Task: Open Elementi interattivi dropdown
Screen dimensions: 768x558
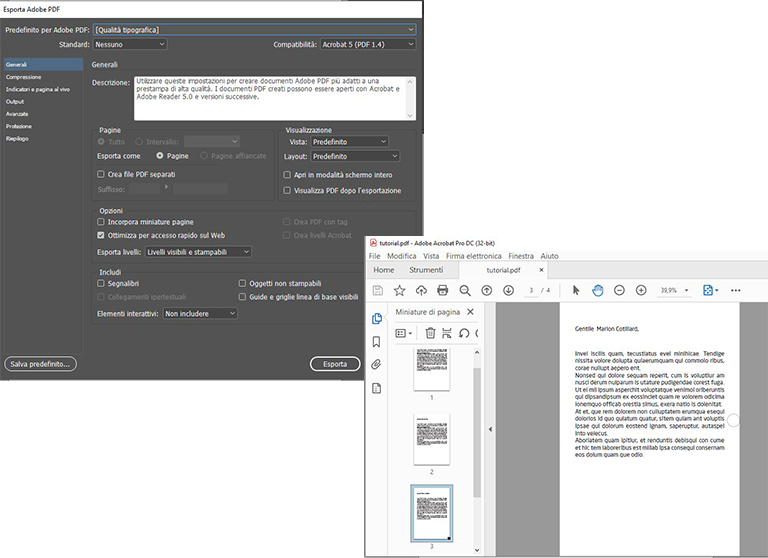Action: [200, 314]
